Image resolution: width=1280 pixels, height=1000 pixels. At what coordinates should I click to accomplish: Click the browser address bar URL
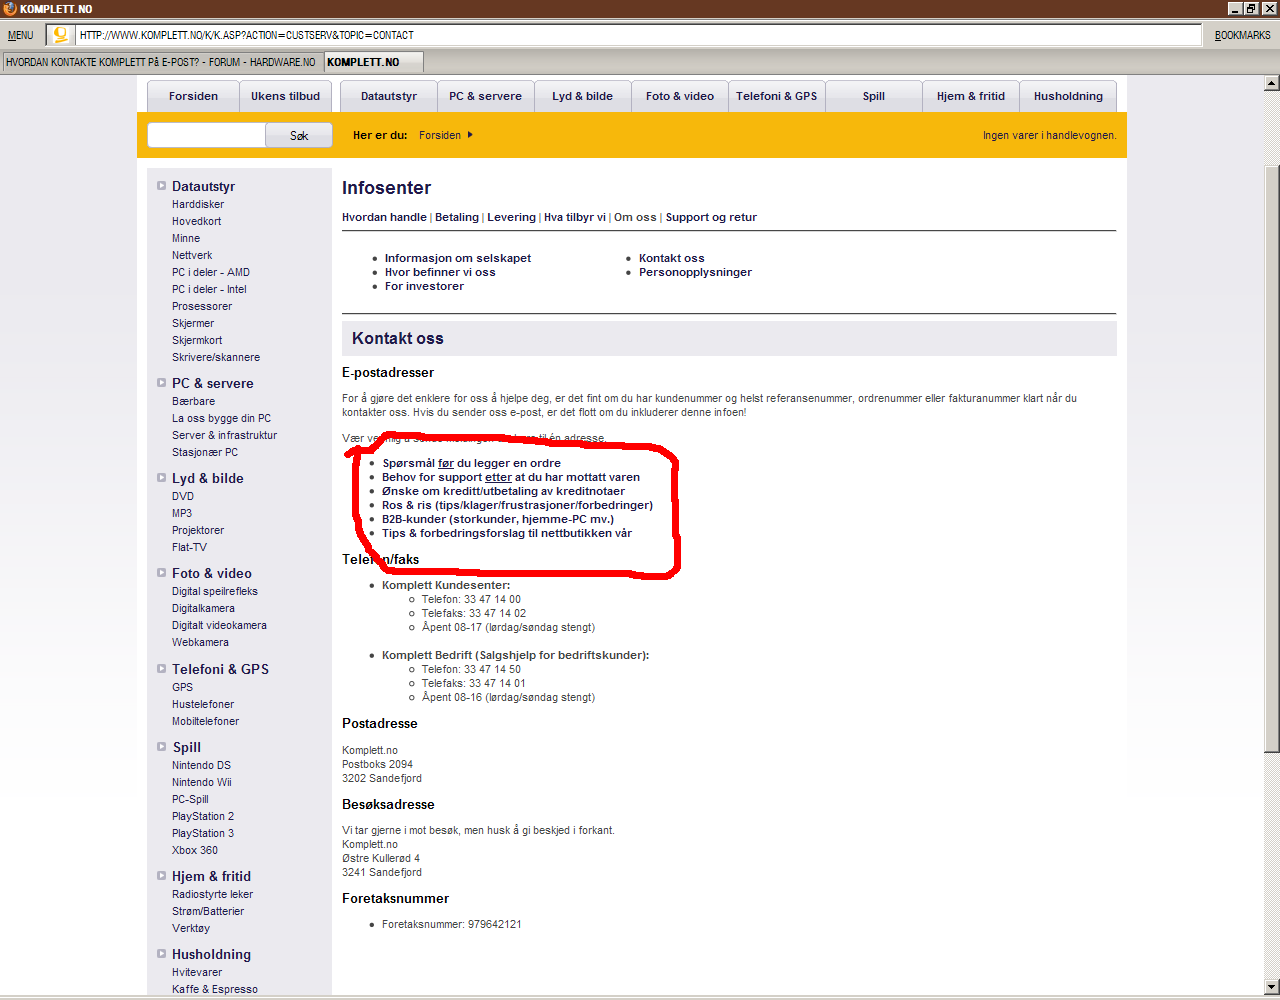pyautogui.click(x=638, y=35)
